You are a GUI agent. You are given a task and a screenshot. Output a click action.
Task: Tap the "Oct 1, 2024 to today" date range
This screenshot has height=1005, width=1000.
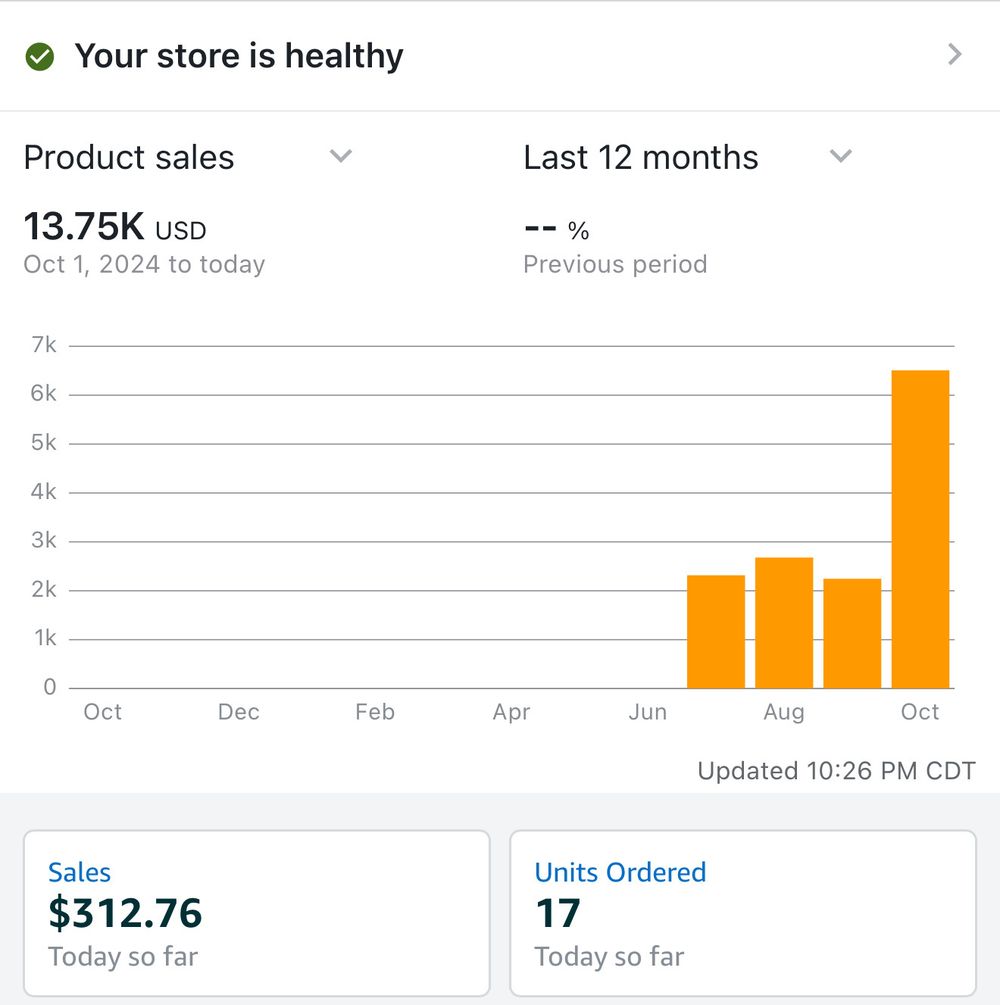[x=144, y=265]
